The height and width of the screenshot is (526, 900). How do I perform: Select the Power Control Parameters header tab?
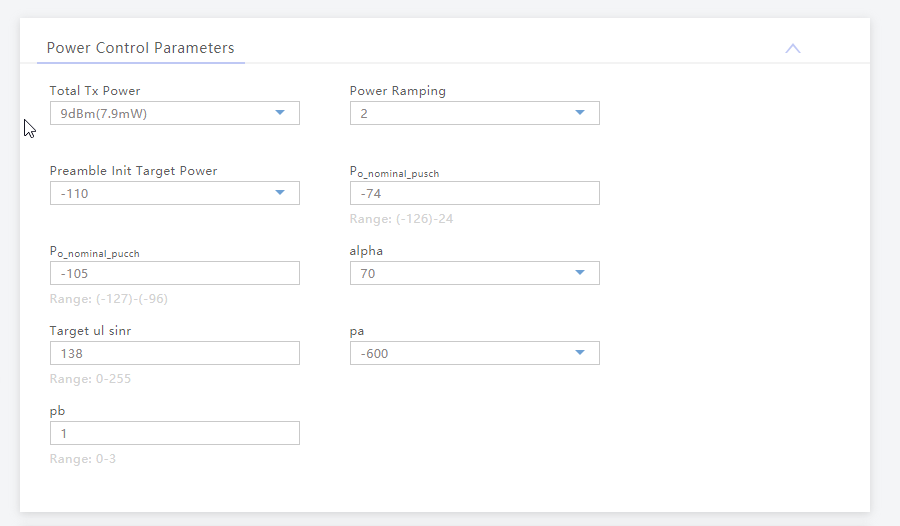(141, 48)
